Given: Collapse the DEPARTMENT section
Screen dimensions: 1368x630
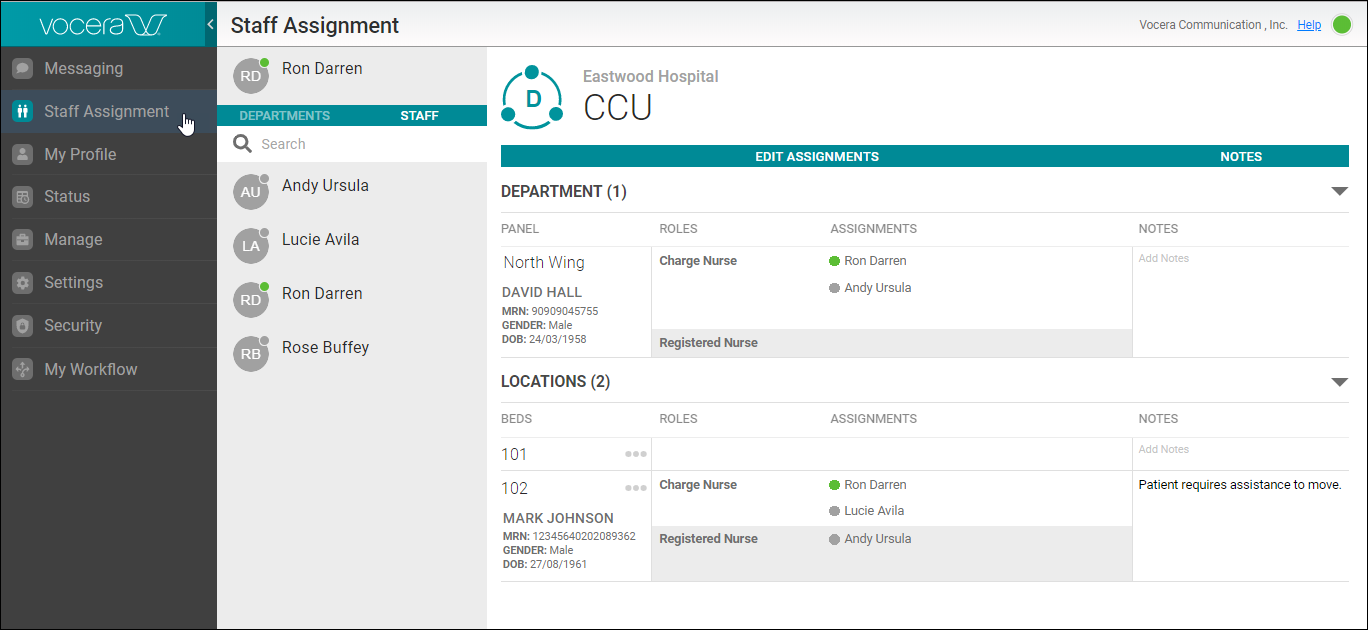Looking at the screenshot, I should coord(1339,191).
